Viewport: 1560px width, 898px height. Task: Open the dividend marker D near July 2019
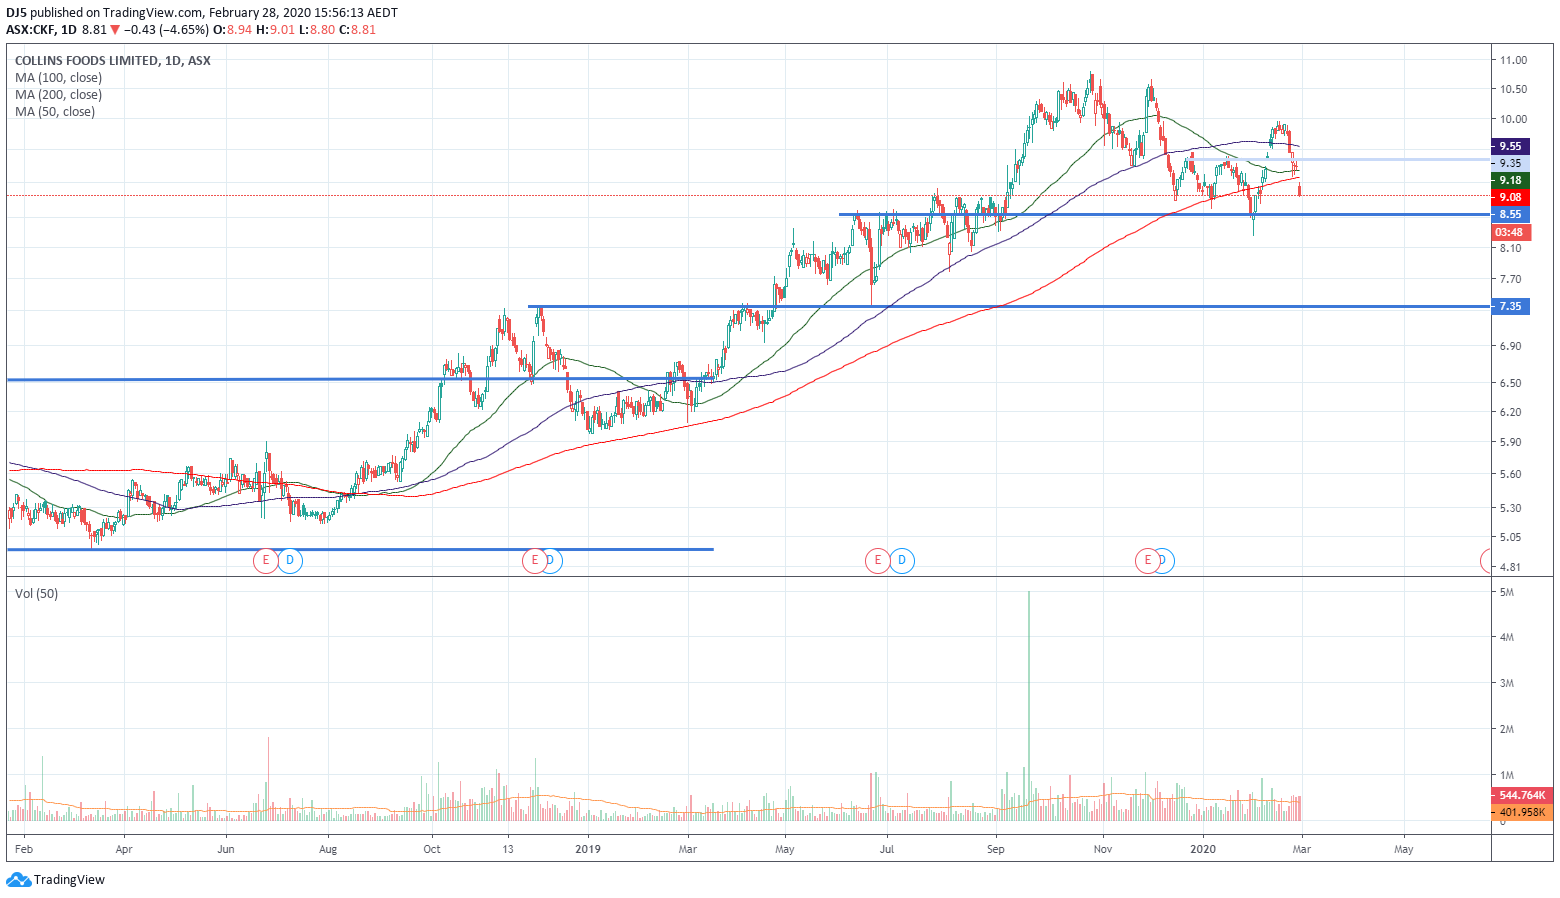coord(902,560)
